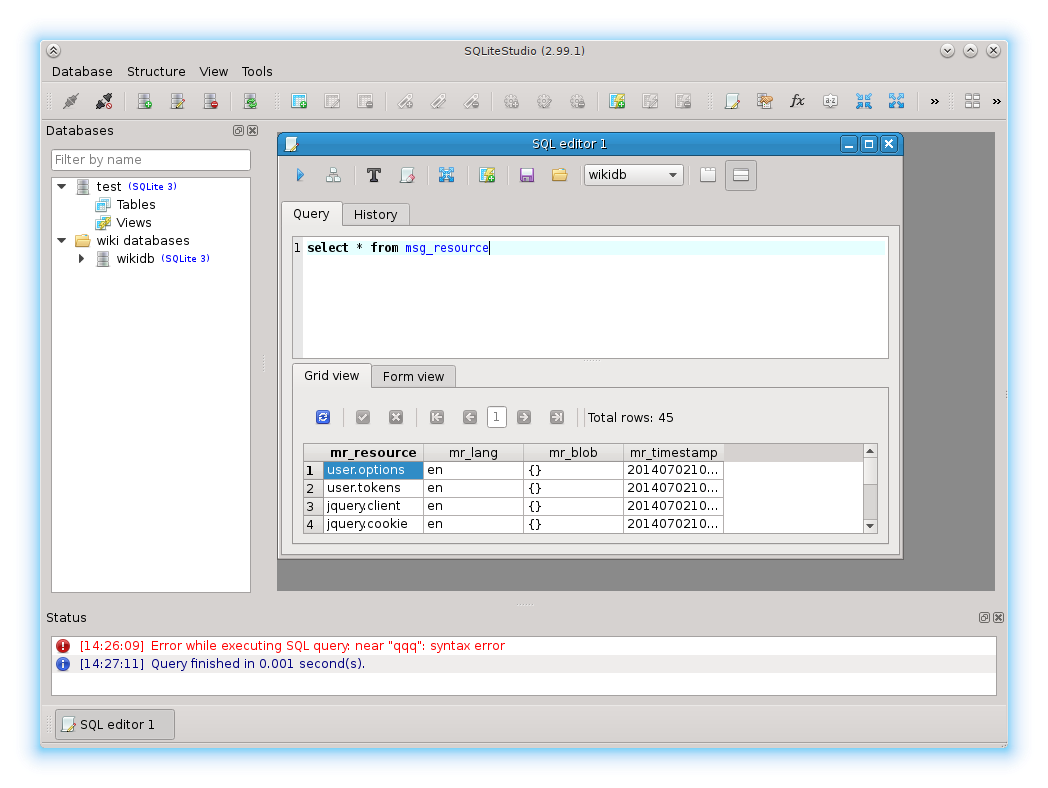This screenshot has height=788, width=1048.
Task: Execute the query with the blue play icon
Action: [x=300, y=175]
